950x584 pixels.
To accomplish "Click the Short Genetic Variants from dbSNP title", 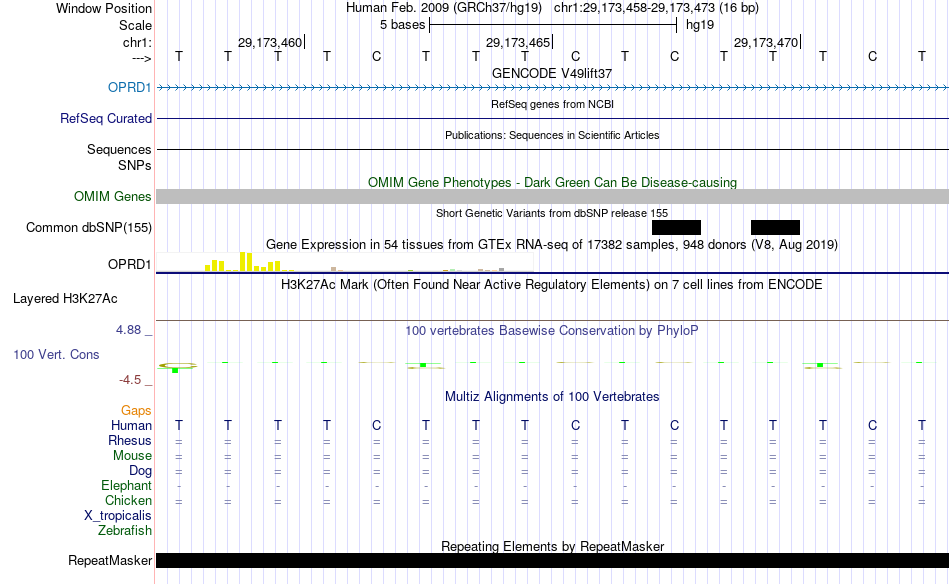I will 552,213.
